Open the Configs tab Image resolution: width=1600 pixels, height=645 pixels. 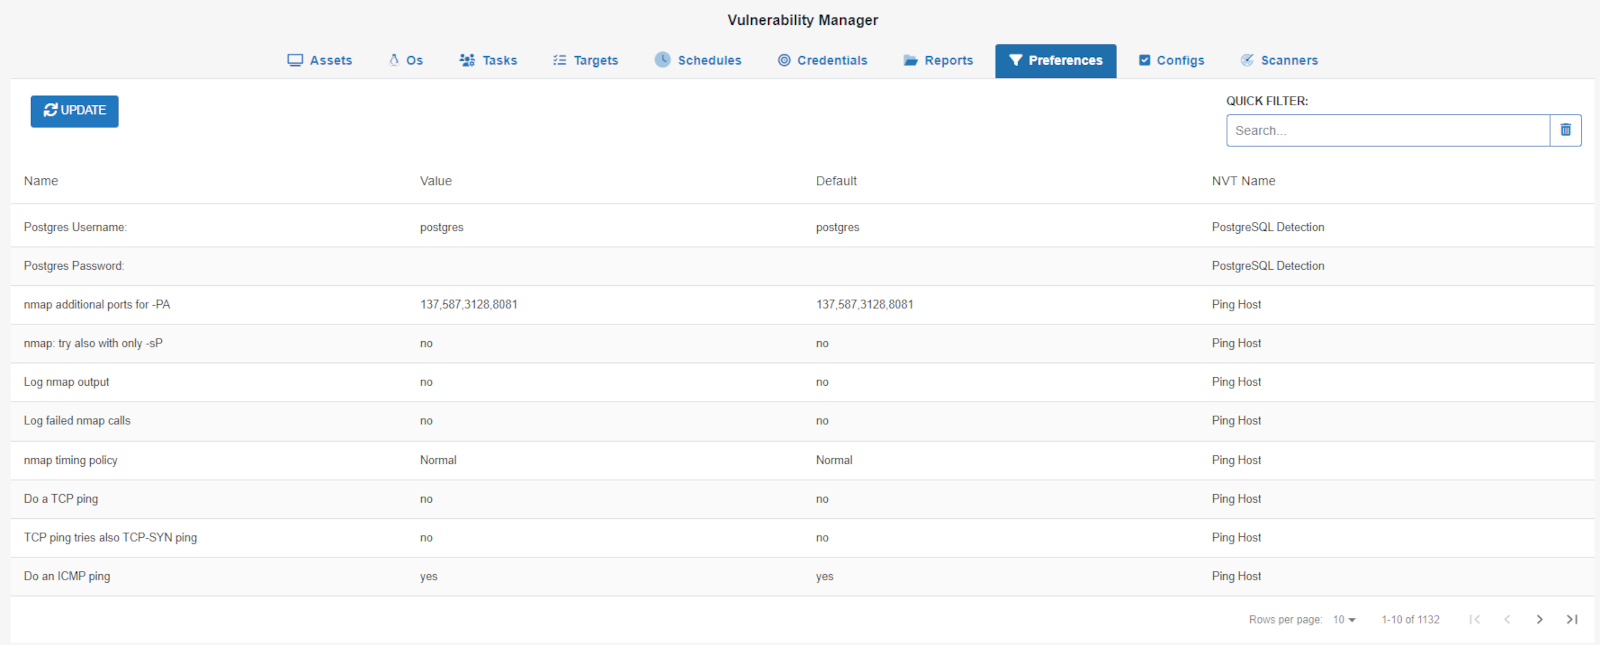[1171, 61]
